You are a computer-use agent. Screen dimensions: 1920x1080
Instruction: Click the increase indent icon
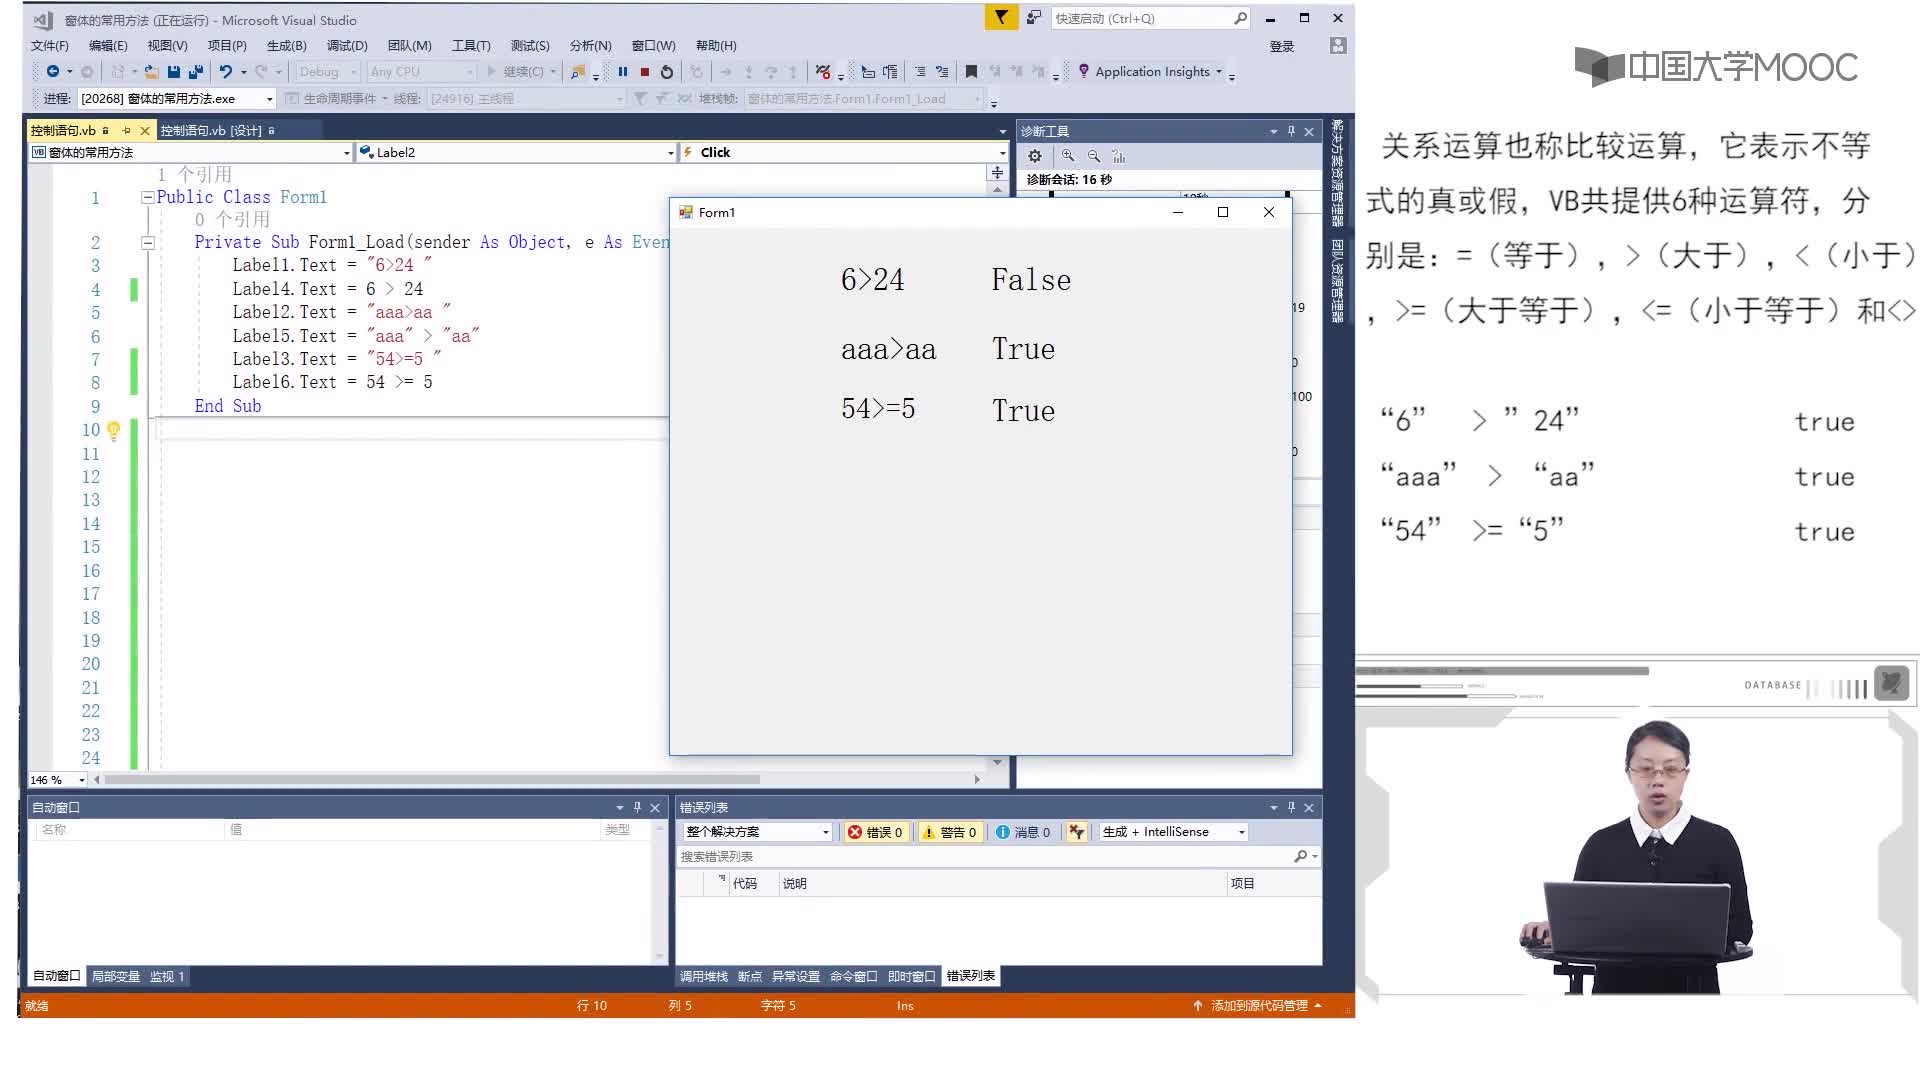tap(890, 72)
